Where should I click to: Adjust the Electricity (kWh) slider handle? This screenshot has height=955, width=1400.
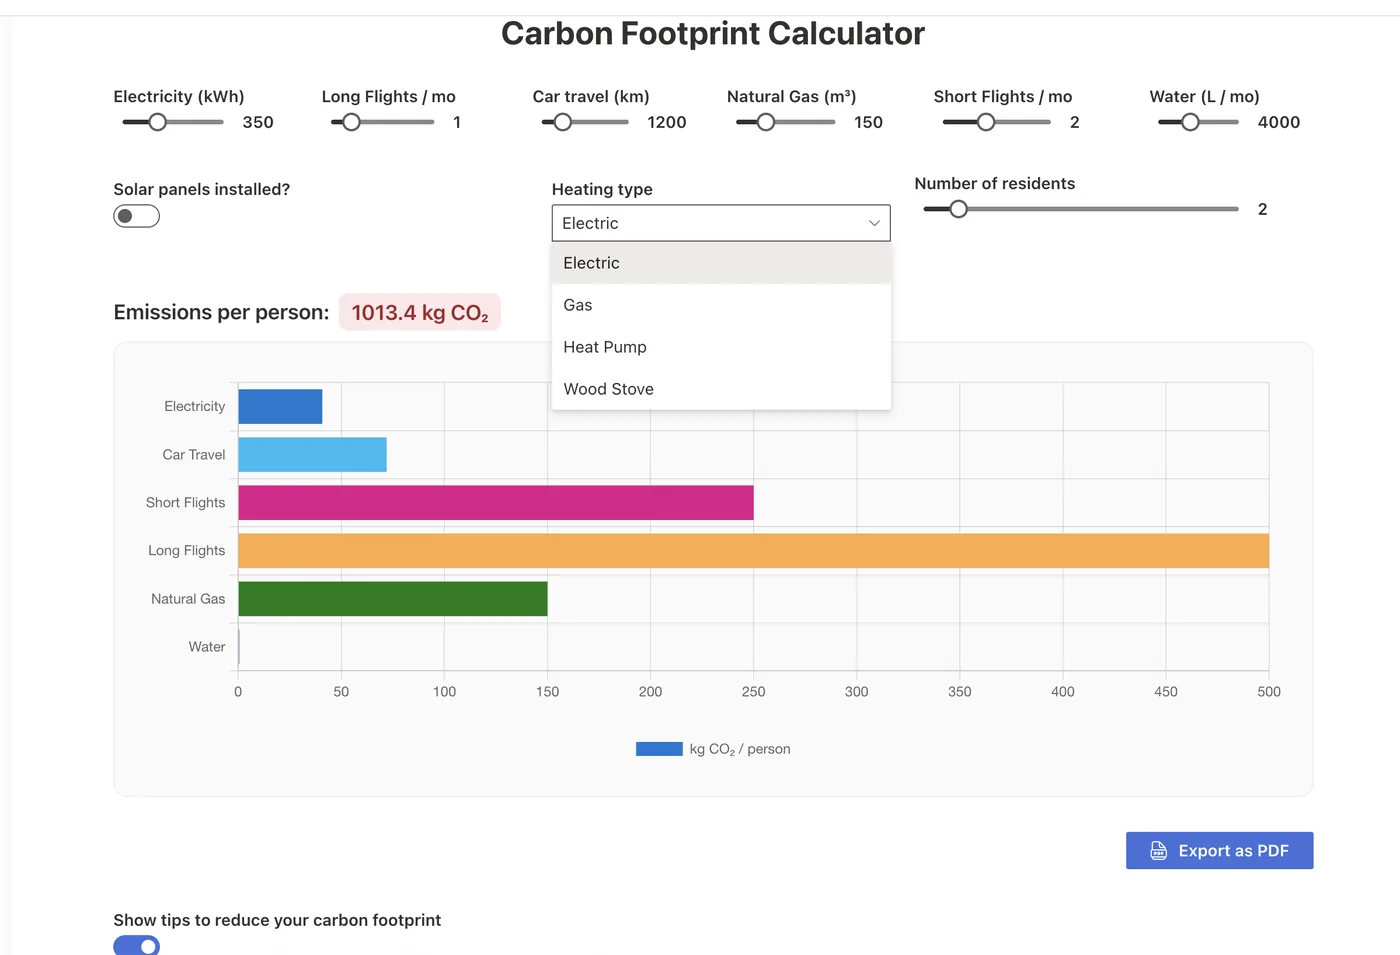(157, 122)
